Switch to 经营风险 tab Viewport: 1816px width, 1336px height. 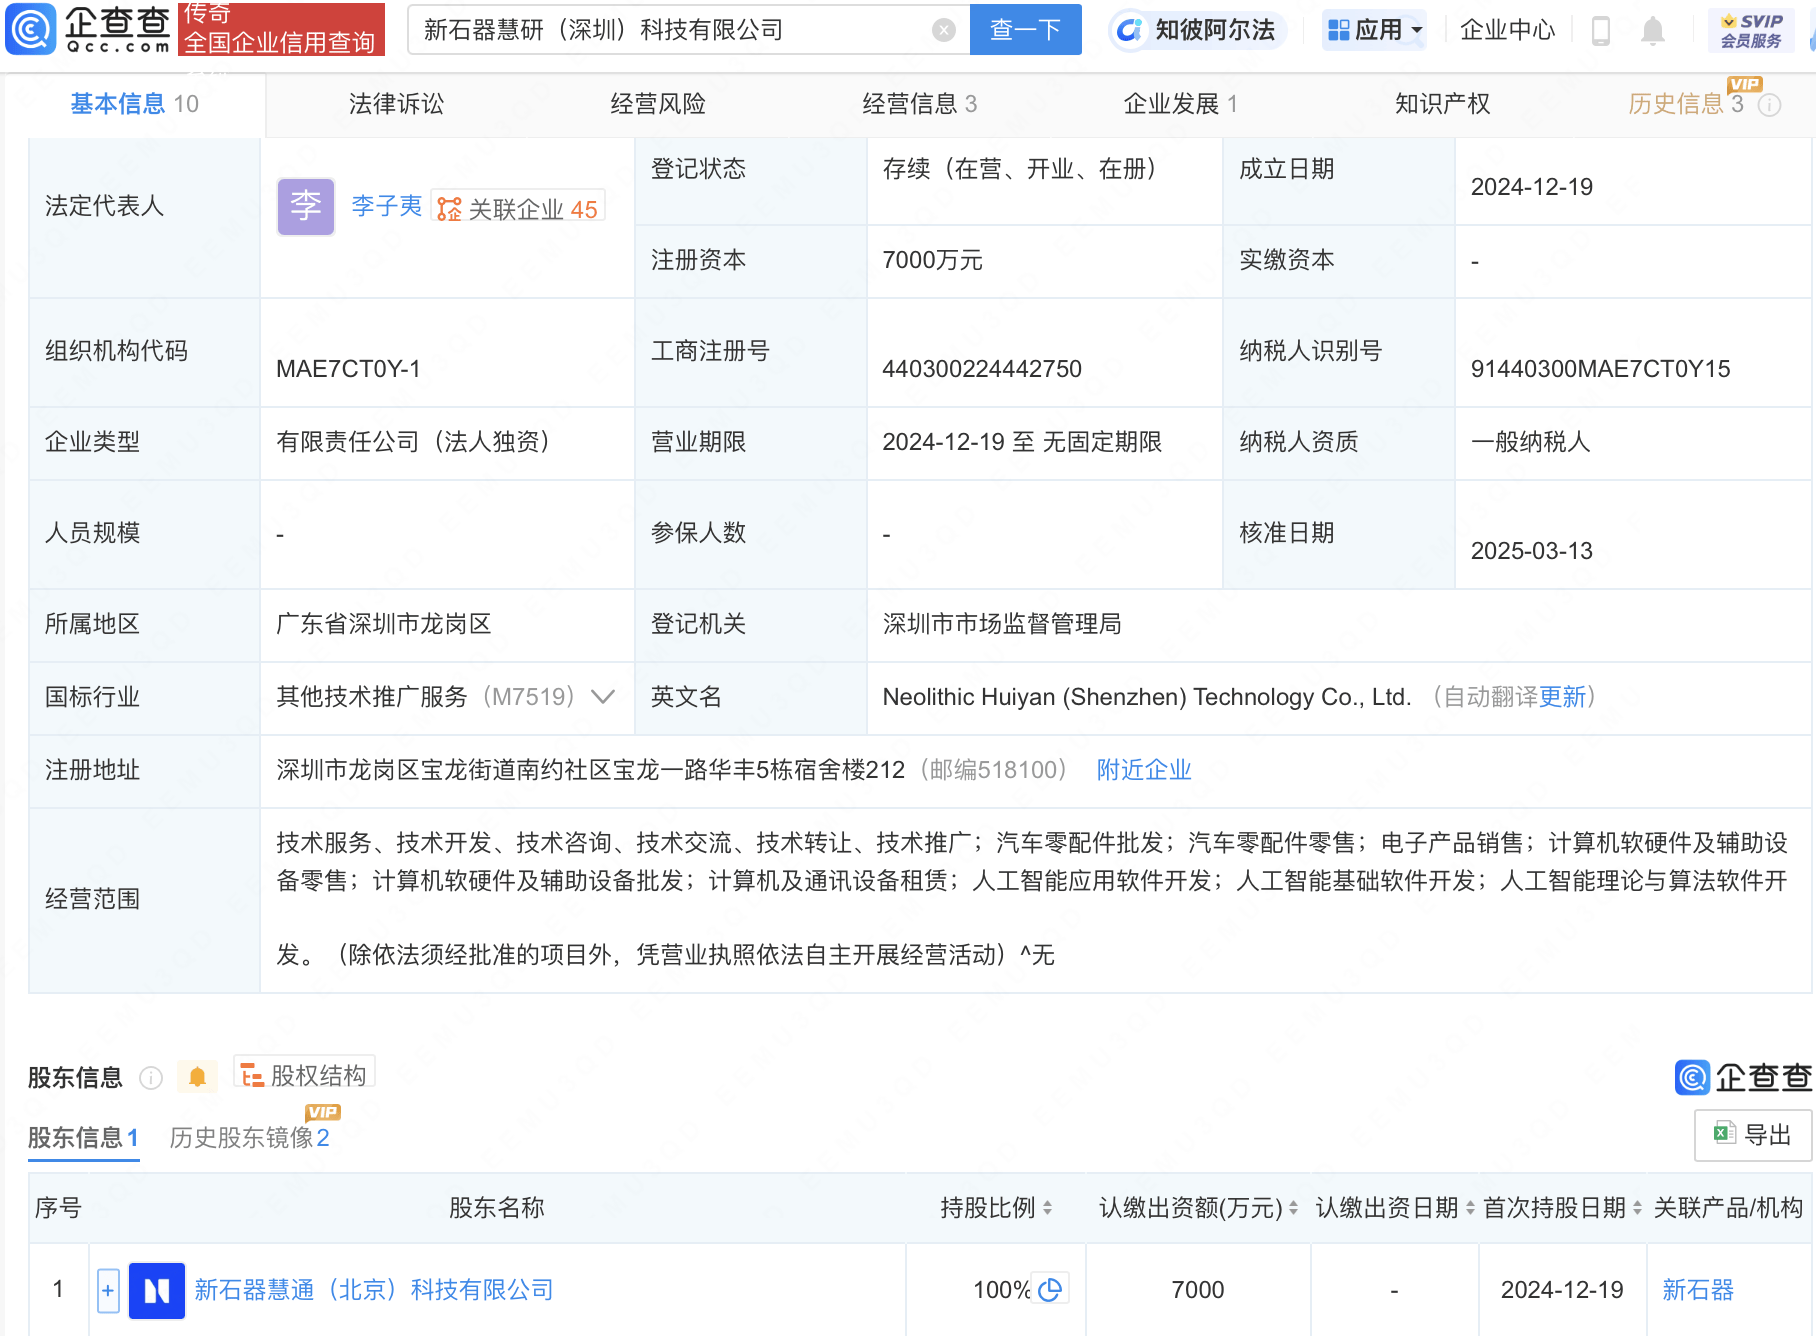tap(658, 104)
